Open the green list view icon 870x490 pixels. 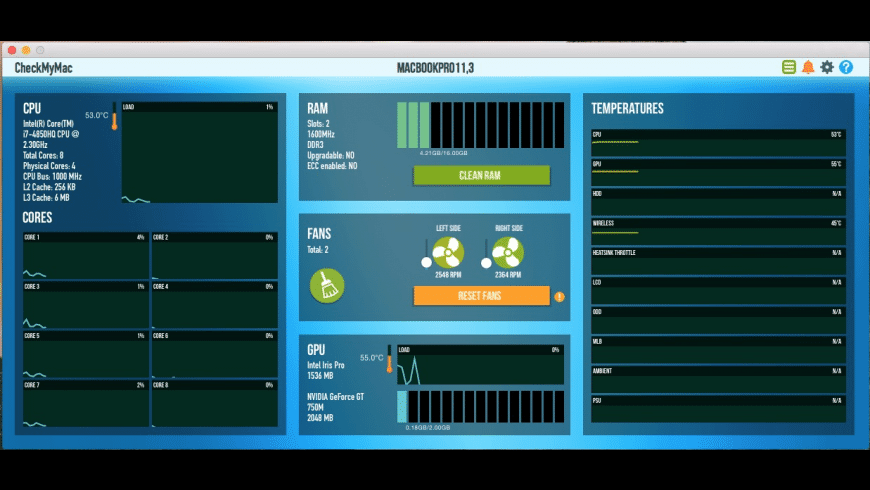788,68
